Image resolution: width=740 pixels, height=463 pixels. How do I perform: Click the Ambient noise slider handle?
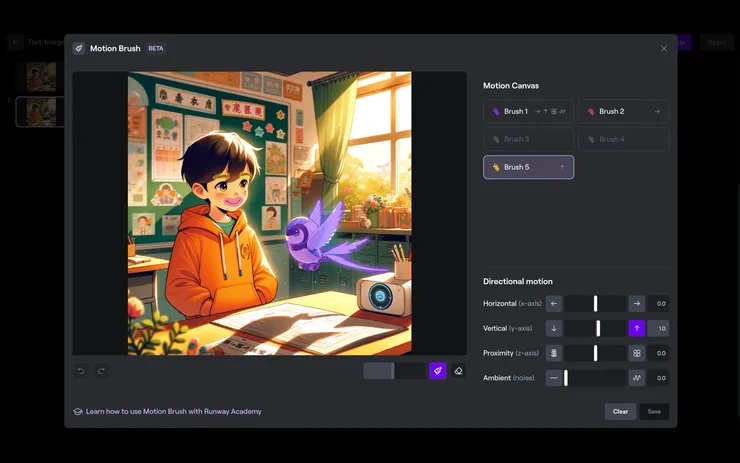pos(566,378)
